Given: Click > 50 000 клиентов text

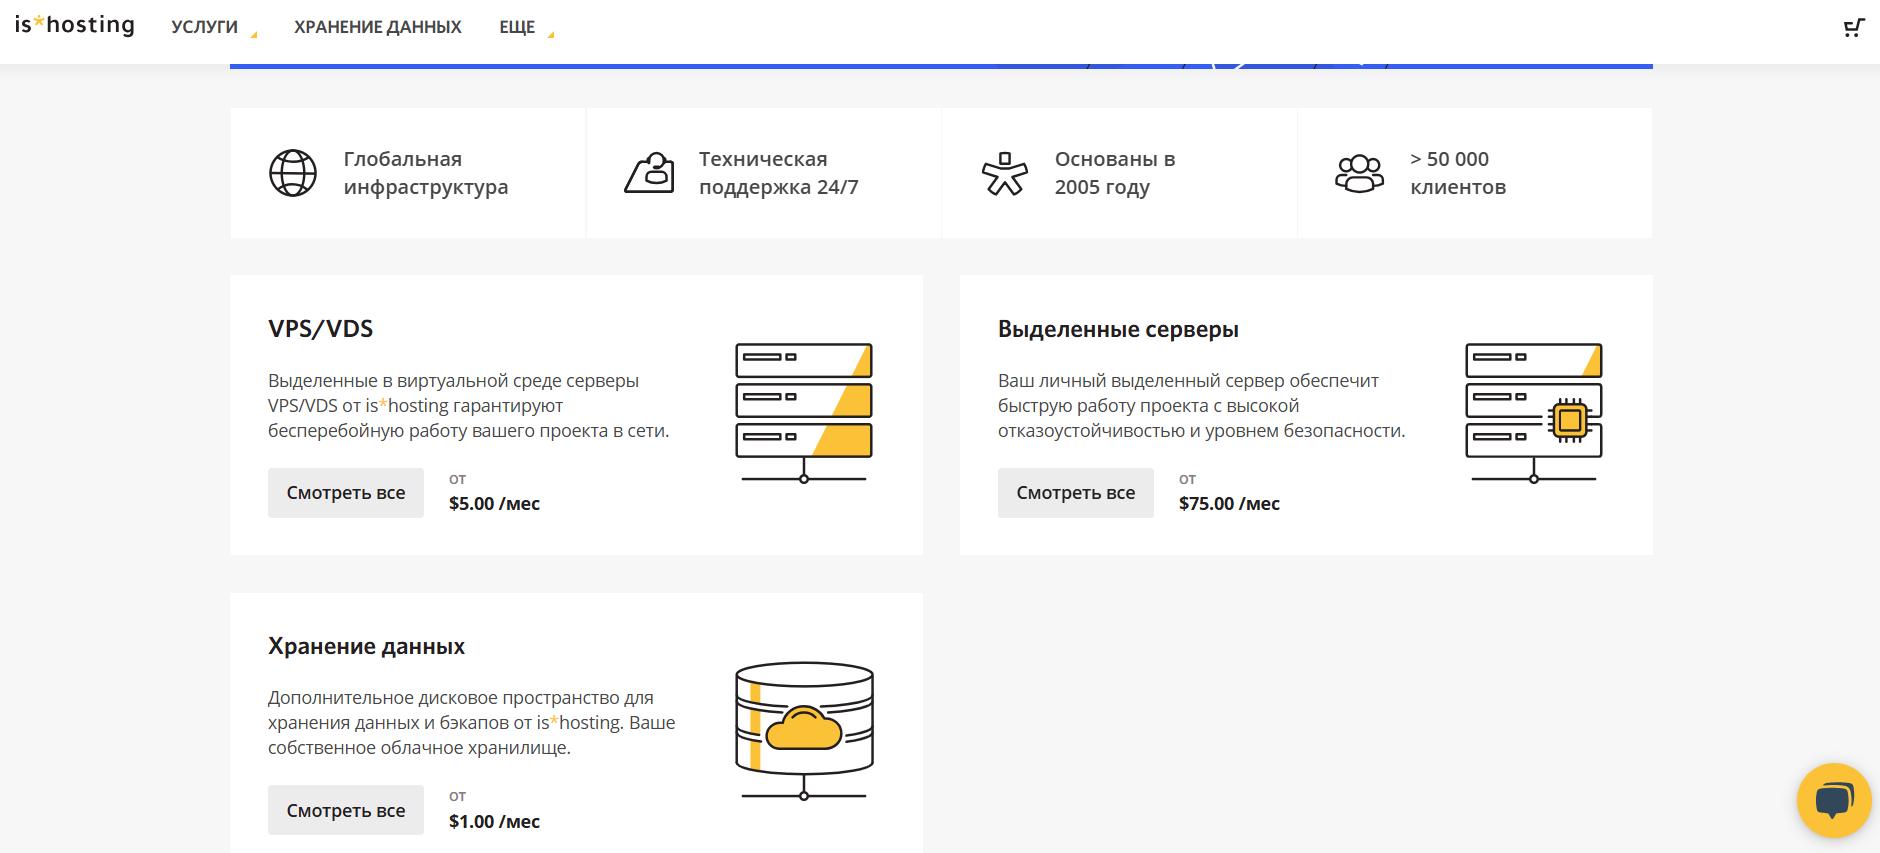Looking at the screenshot, I should (1458, 173).
